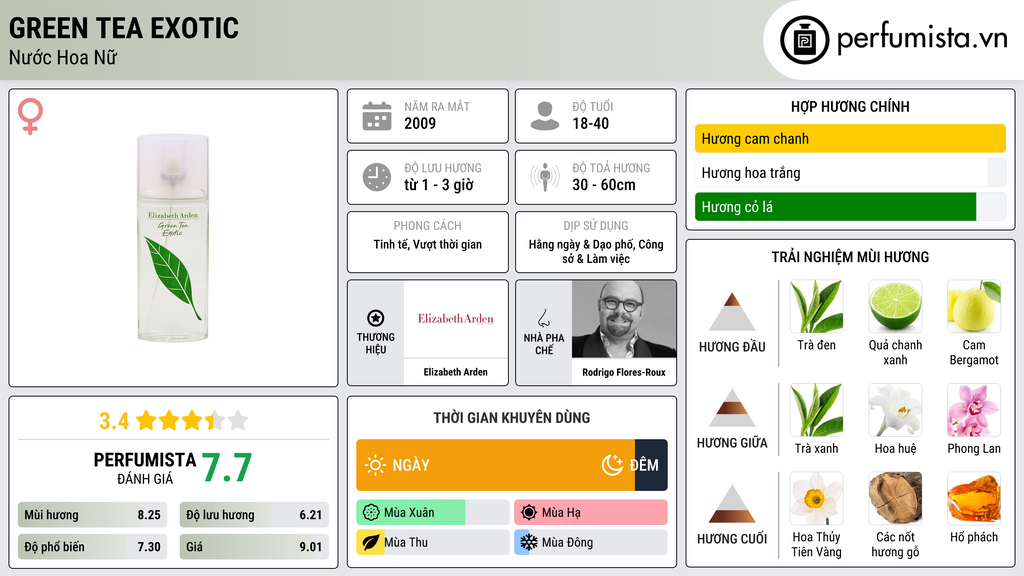Click the Nước Hoa Nữ subtitle
The height and width of the screenshot is (576, 1024).
(63, 58)
